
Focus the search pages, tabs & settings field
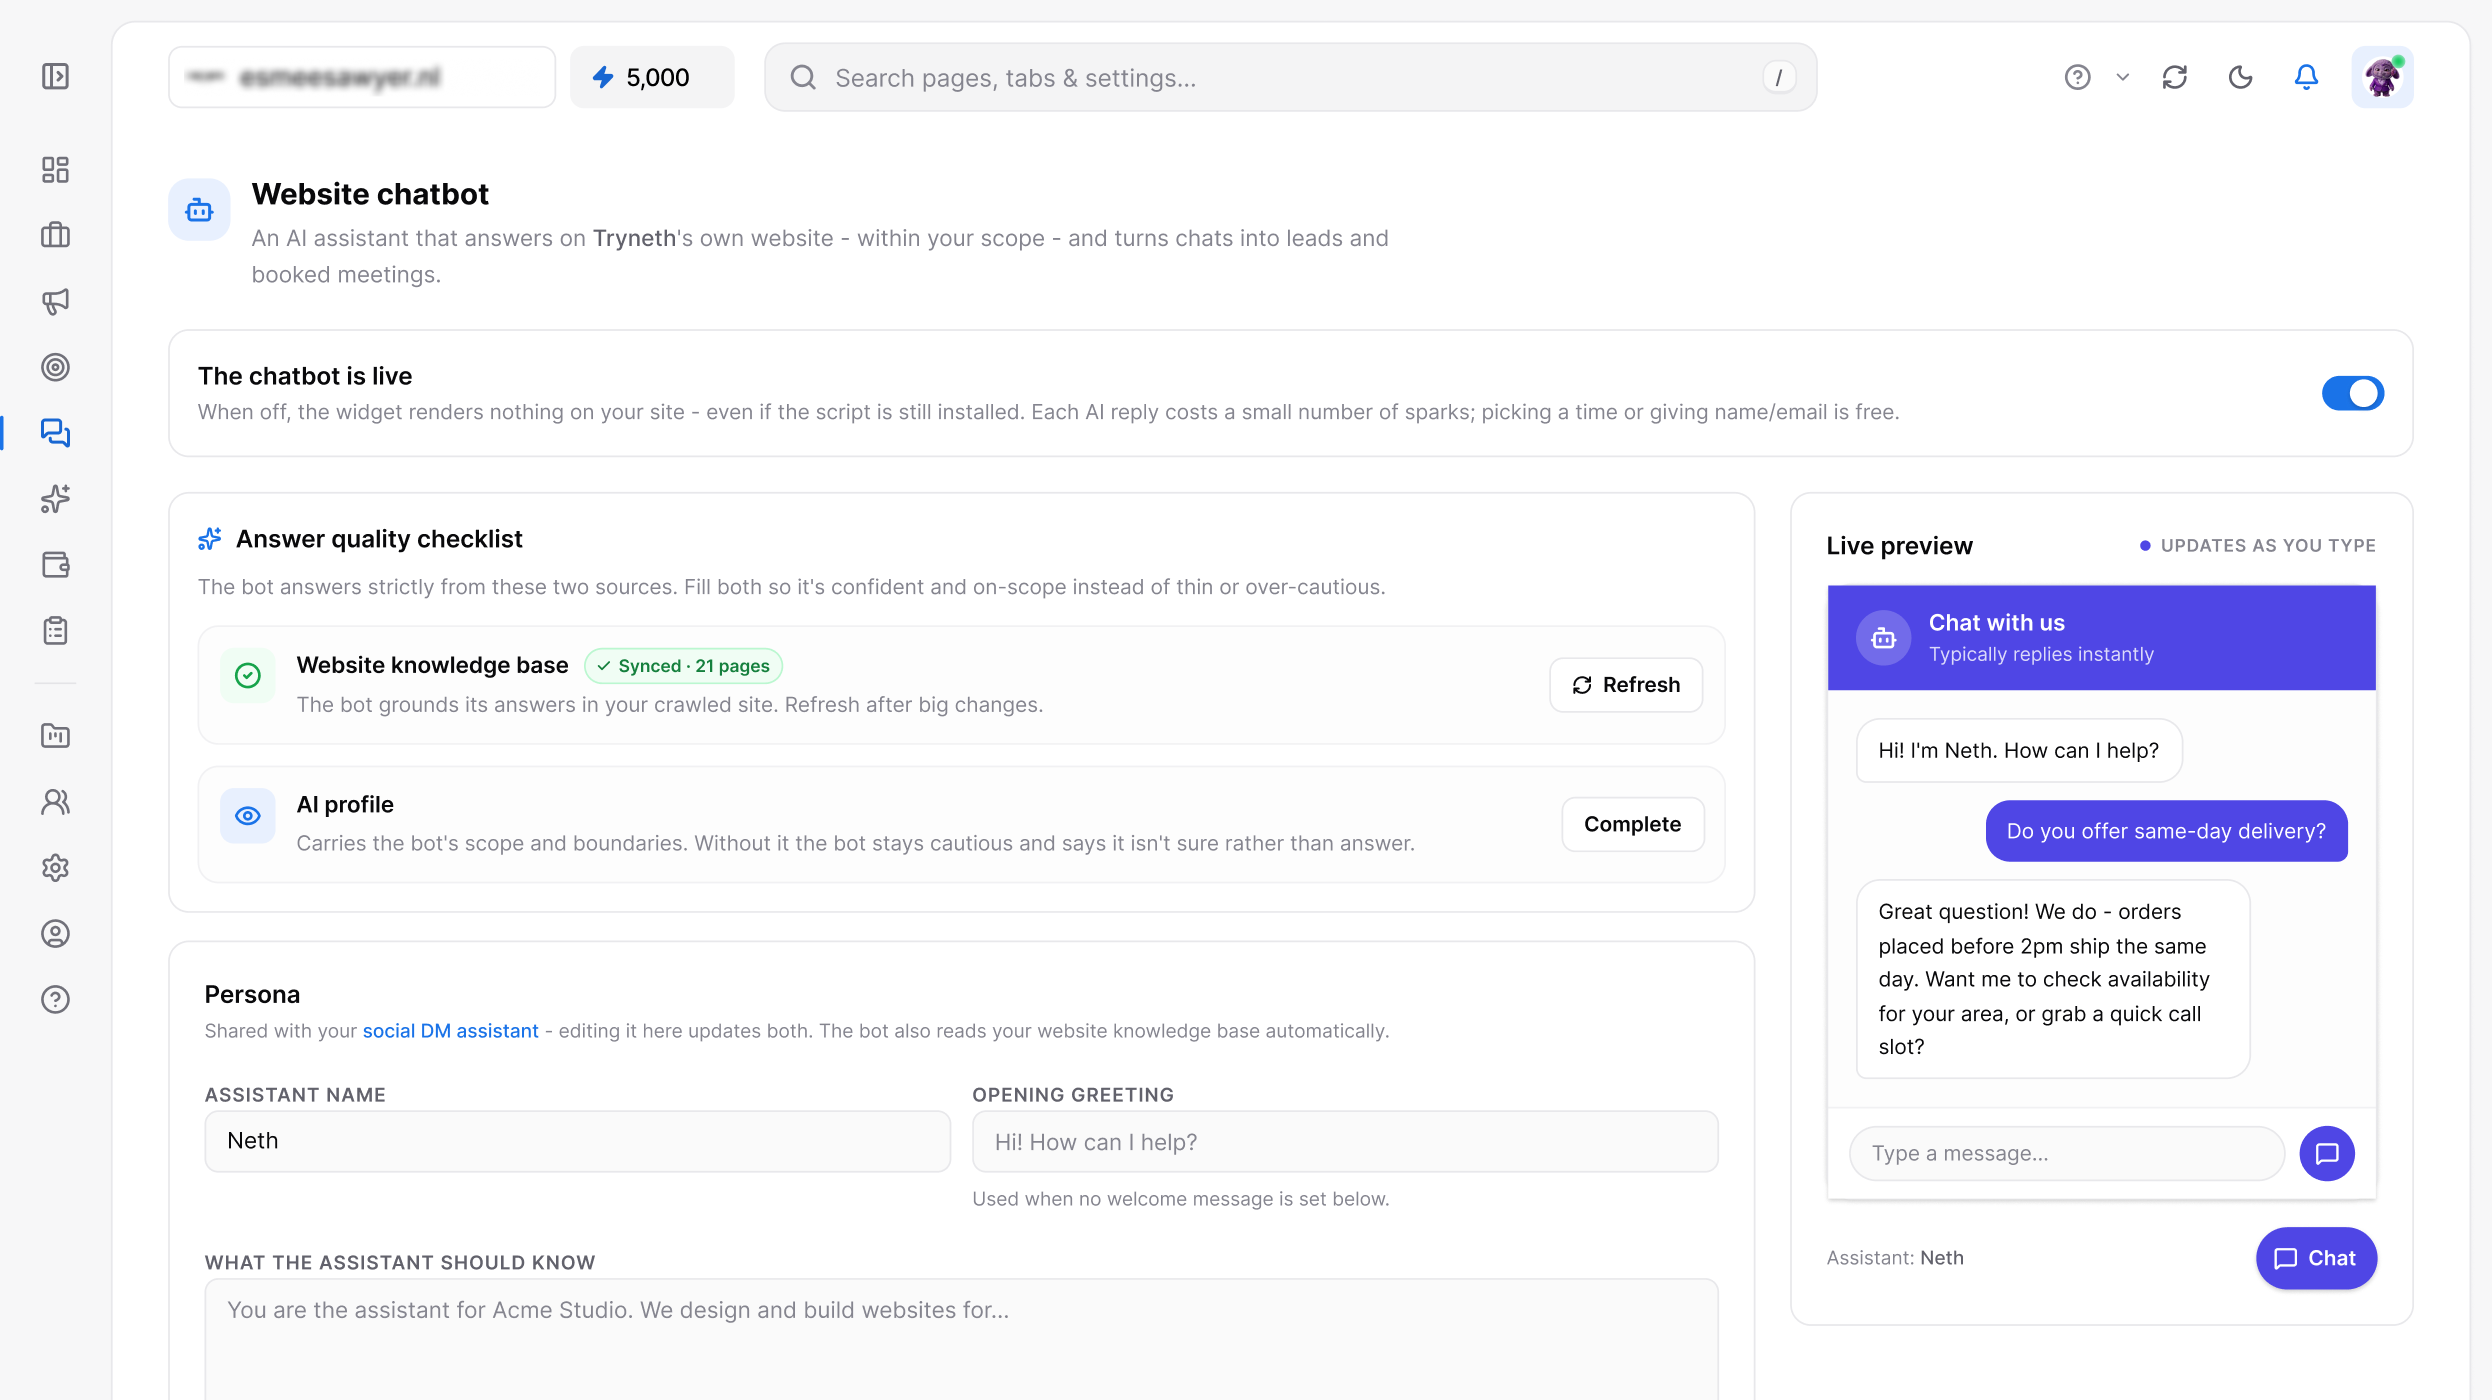1290,77
